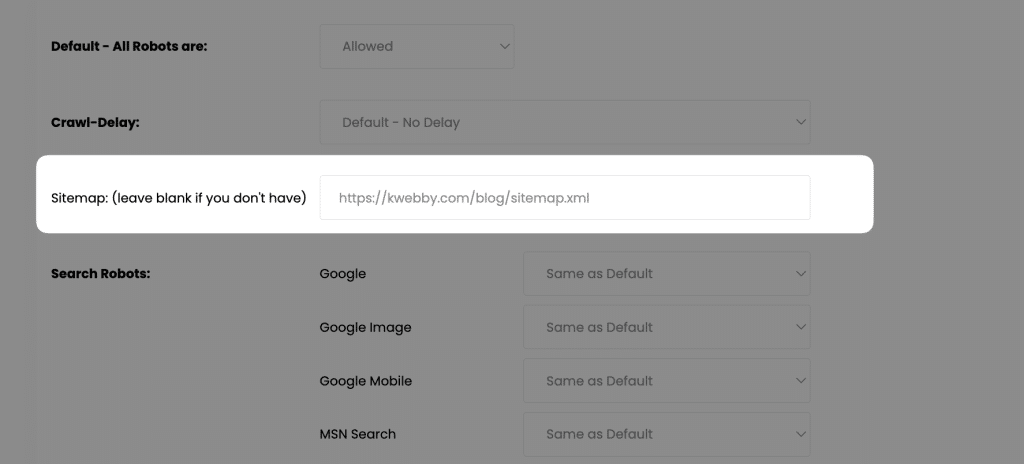Expand the Crawl-Delay dropdown
This screenshot has height=464, width=1024.
pyautogui.click(x=564, y=122)
